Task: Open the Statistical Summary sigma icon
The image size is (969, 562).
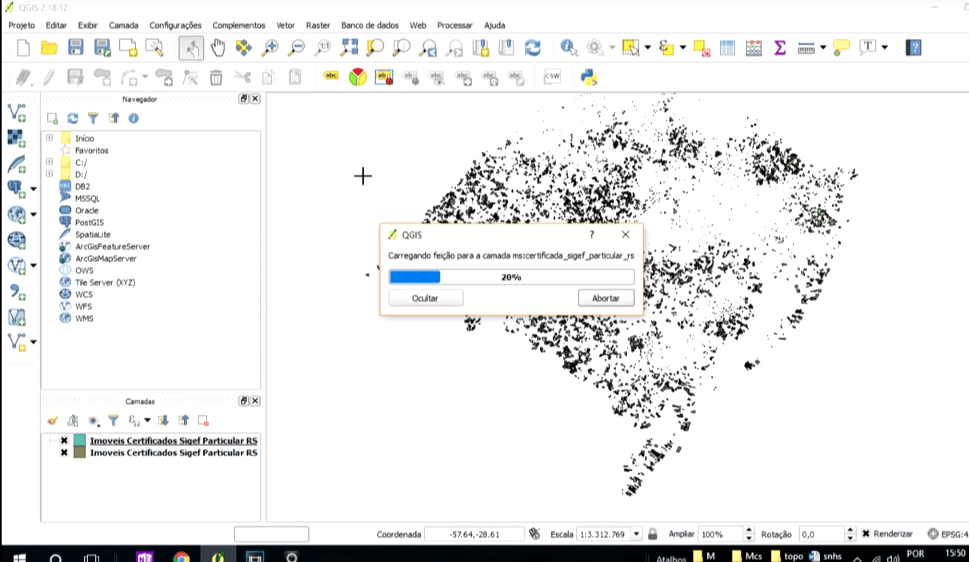Action: tap(780, 48)
